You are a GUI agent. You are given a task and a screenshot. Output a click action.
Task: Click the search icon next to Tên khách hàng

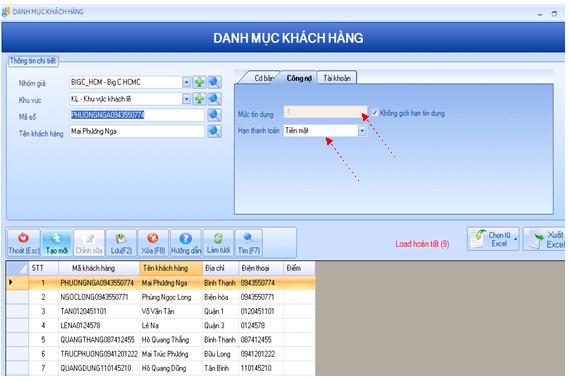pos(214,131)
